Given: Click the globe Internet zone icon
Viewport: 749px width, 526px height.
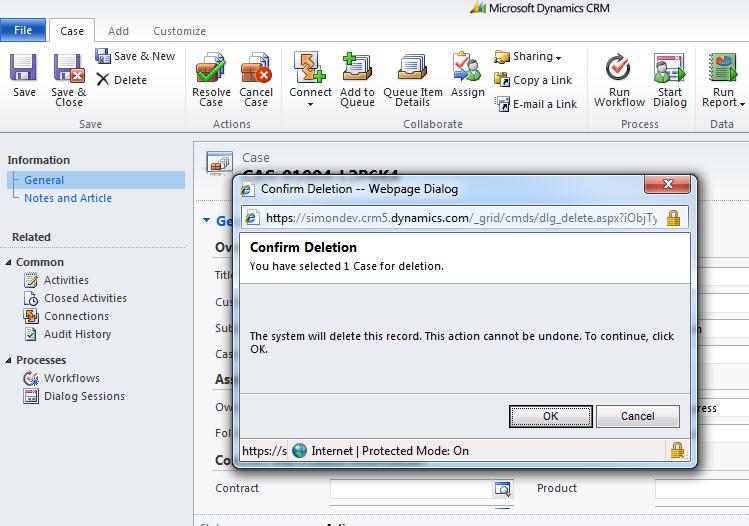Looking at the screenshot, I should click(299, 451).
